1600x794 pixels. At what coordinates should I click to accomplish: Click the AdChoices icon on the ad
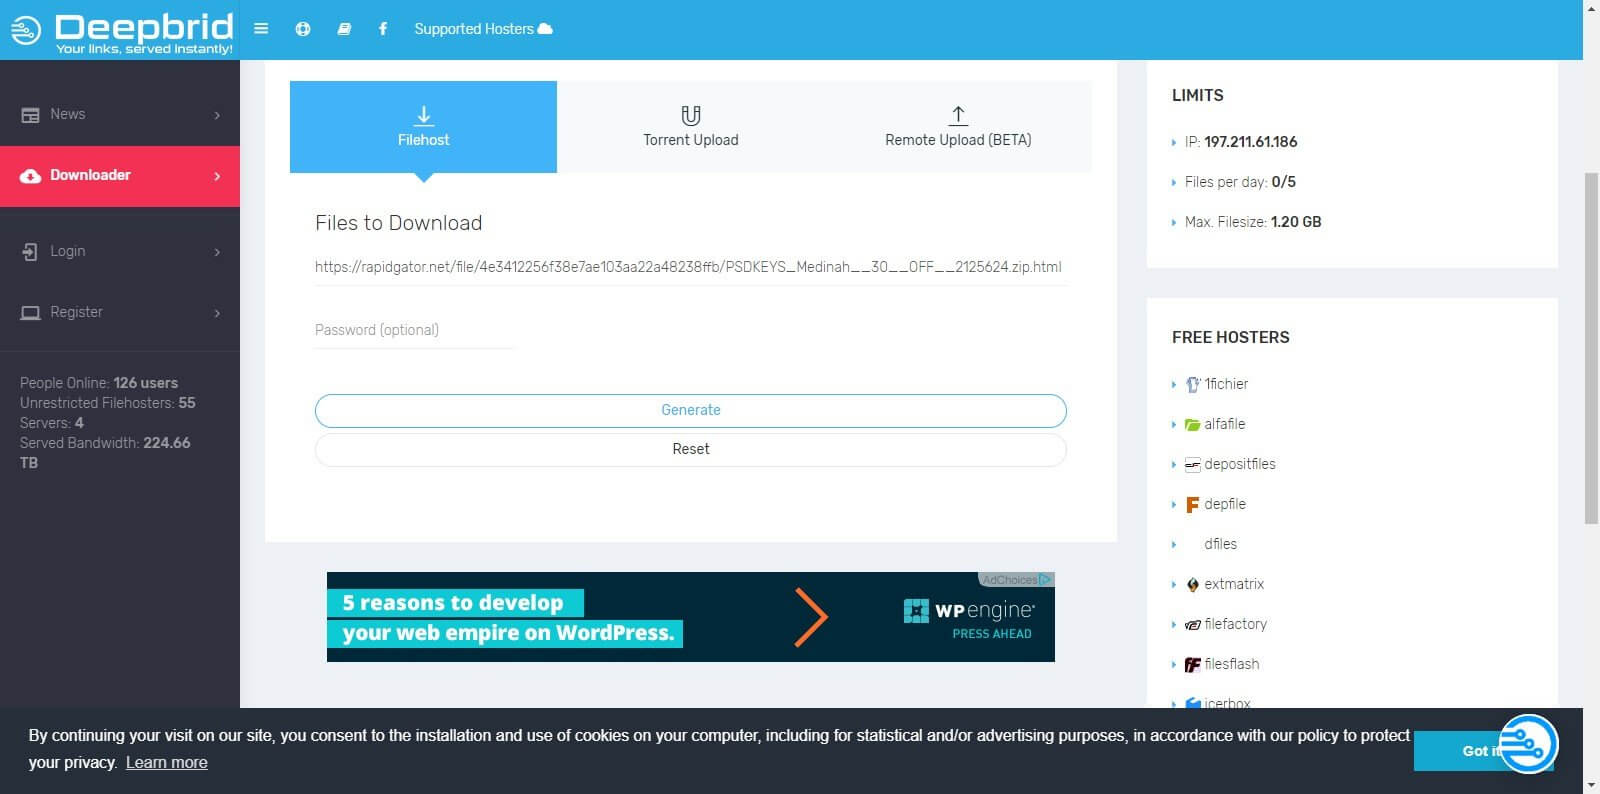click(x=1045, y=579)
